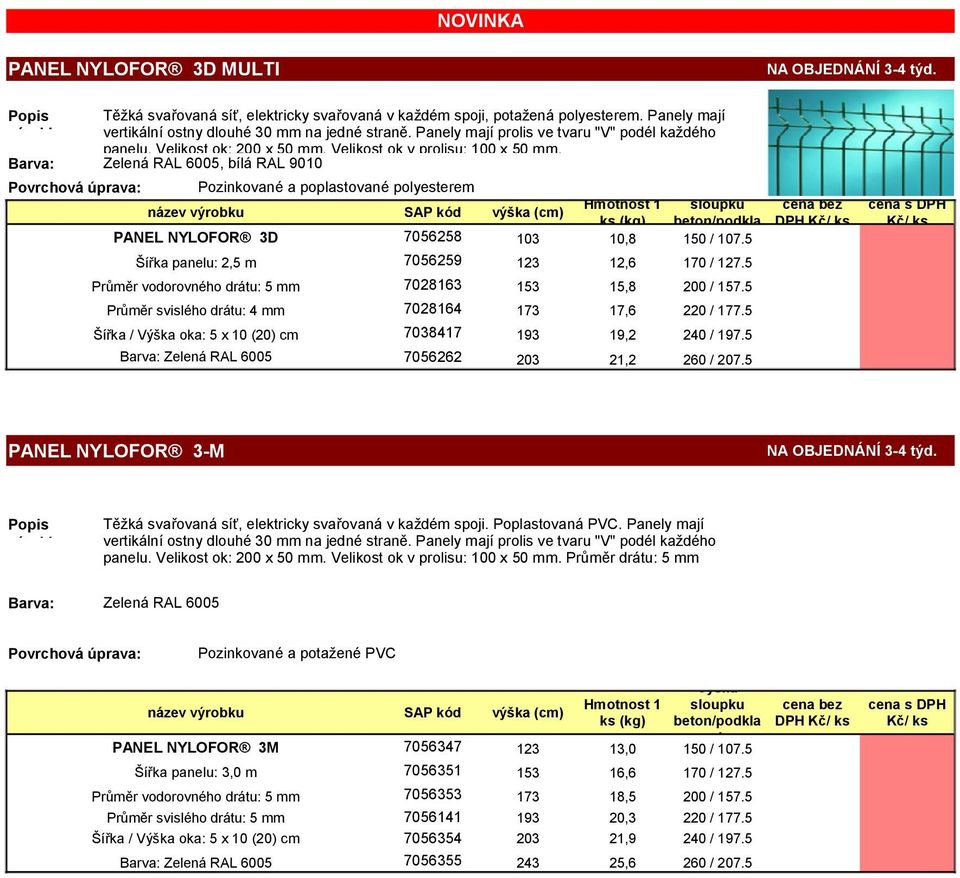960x878 pixels.
Task: Select SAP code 7056141
Action: point(432,817)
